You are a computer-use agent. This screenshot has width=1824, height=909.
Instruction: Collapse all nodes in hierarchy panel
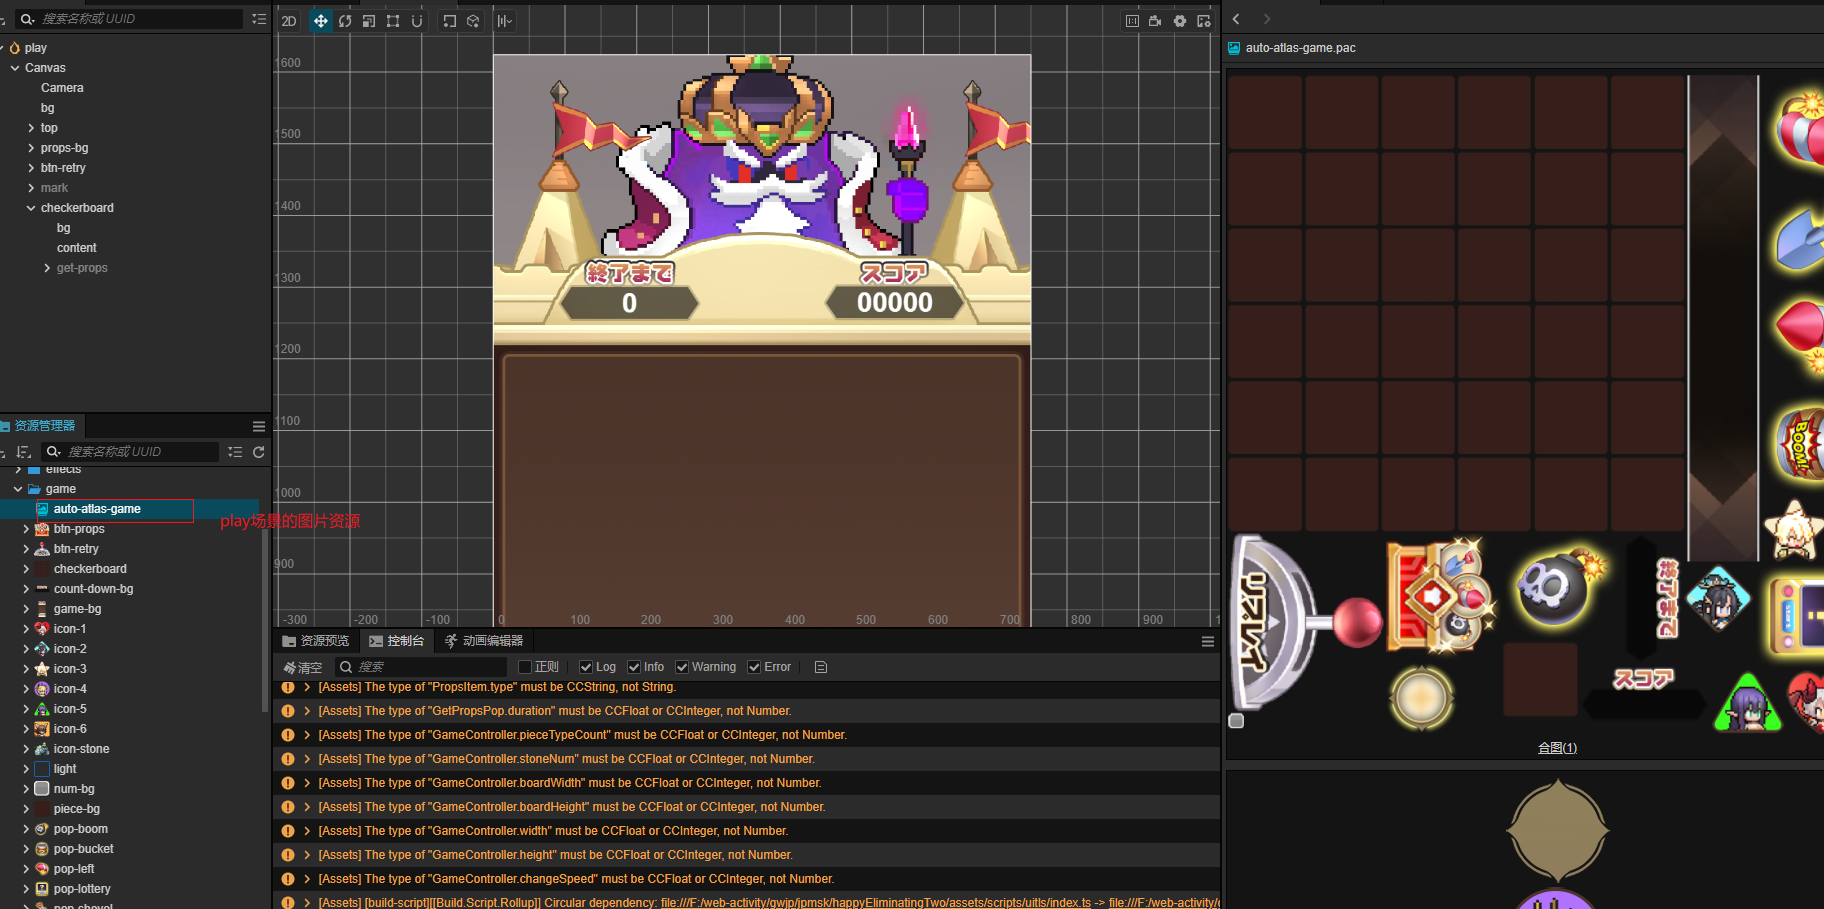pyautogui.click(x=259, y=19)
